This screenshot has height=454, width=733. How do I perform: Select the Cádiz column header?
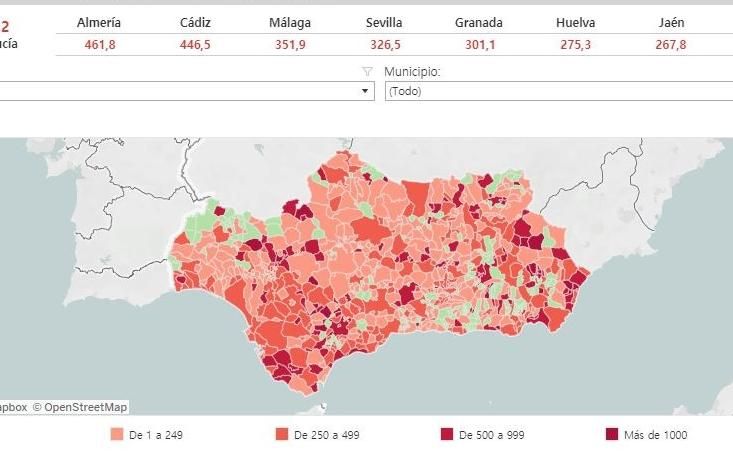[195, 22]
